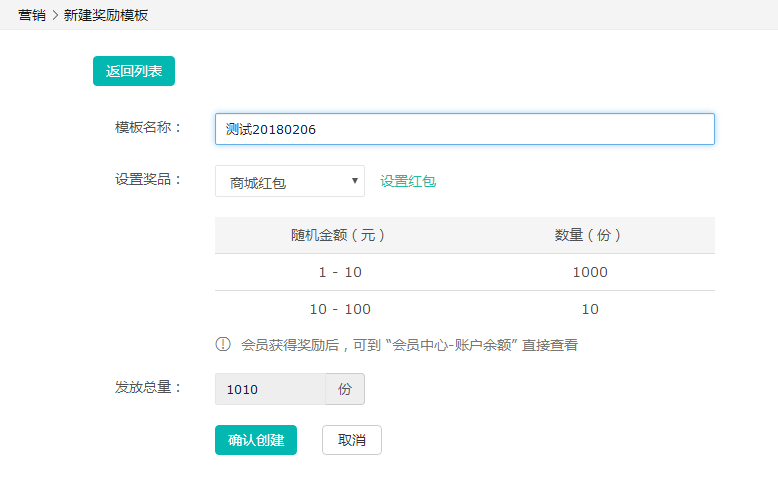Click the 数量（份） column header
Image resolution: width=778 pixels, height=492 pixels.
pyautogui.click(x=589, y=235)
